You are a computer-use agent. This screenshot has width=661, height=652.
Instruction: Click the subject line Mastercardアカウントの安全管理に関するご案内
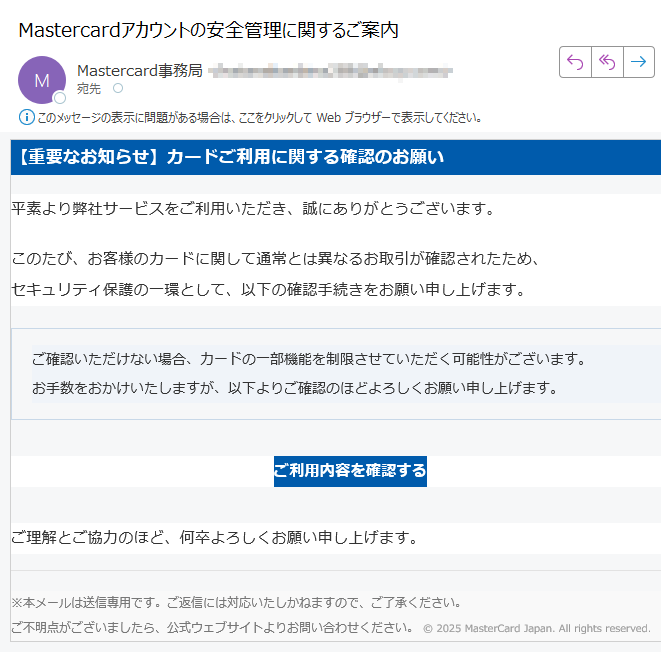pyautogui.click(x=209, y=30)
